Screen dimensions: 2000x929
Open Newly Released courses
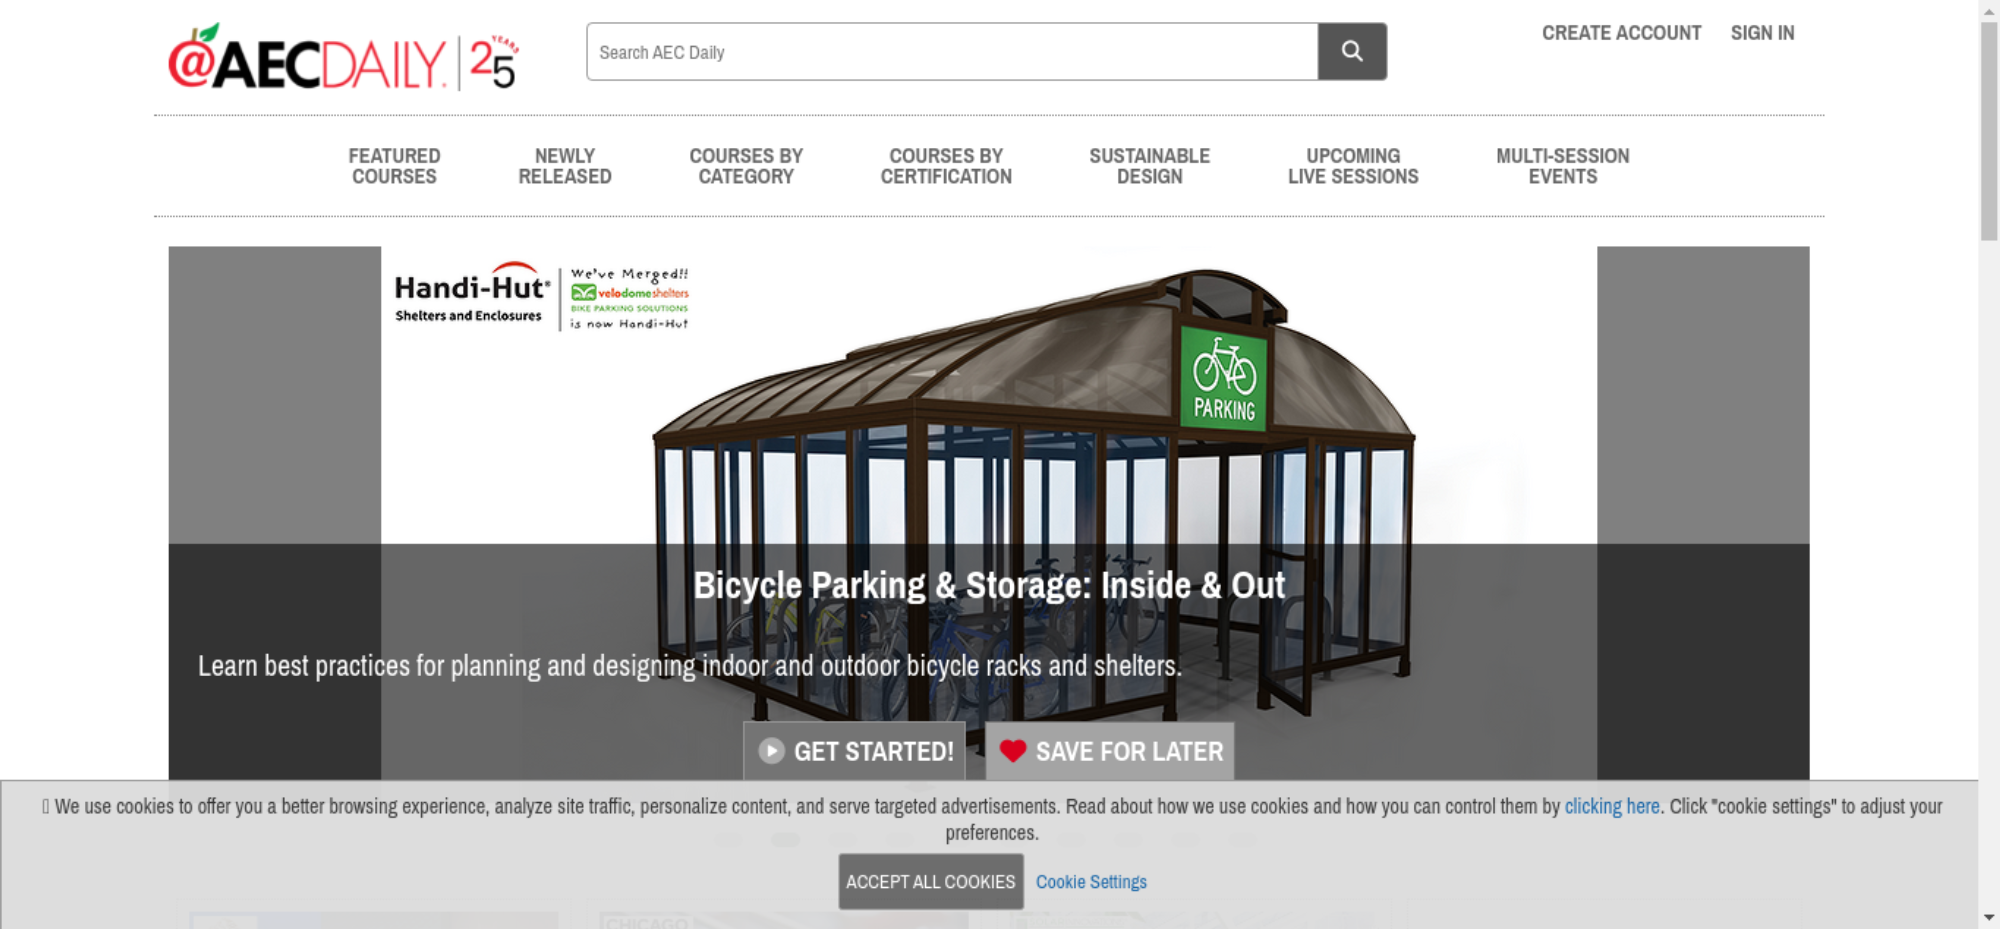click(565, 166)
